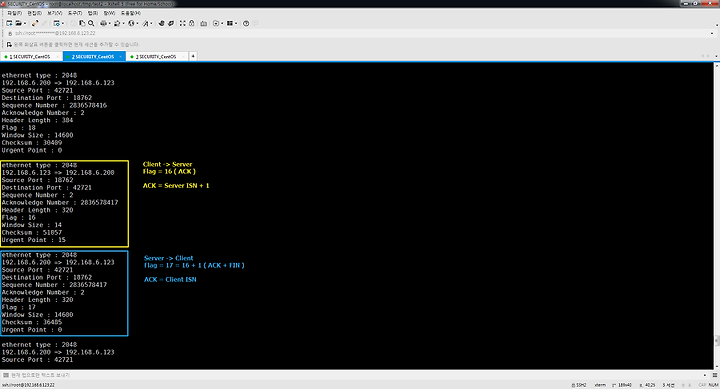Click the layout arrange toolbar icon
The image size is (720, 389).
click(x=230, y=23)
